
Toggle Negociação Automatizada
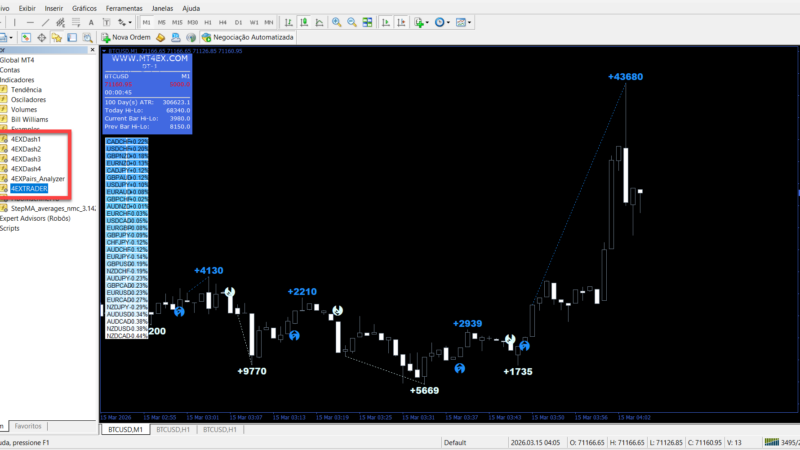click(x=248, y=37)
